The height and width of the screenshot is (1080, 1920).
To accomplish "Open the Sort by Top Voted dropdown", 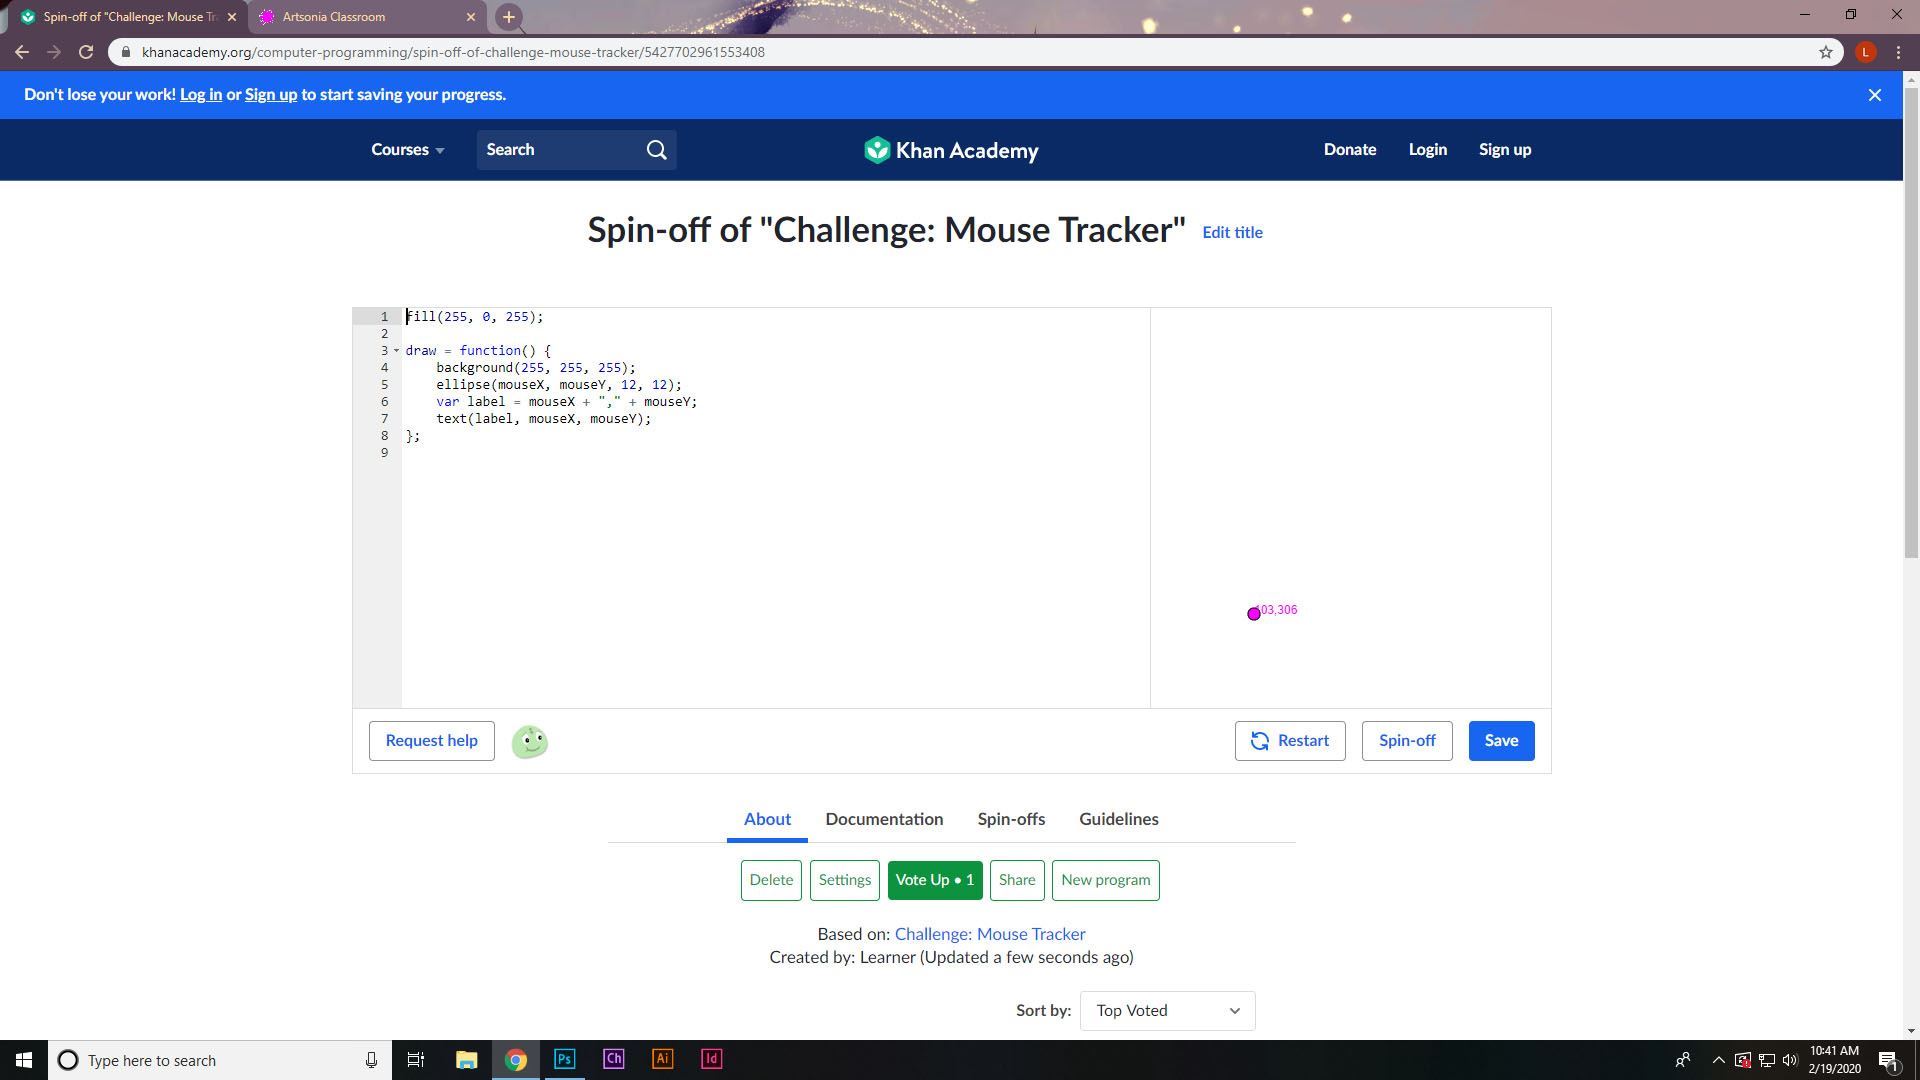I will click(1166, 1011).
